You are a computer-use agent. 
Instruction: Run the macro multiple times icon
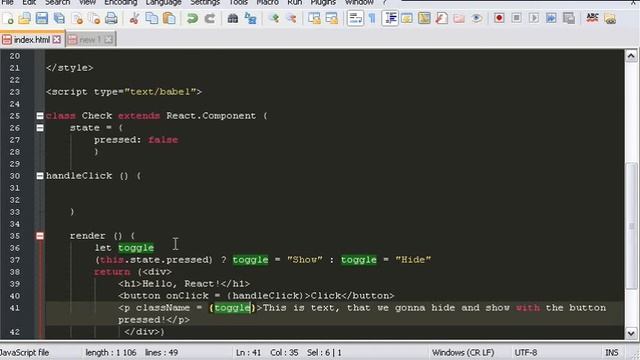coord(551,18)
